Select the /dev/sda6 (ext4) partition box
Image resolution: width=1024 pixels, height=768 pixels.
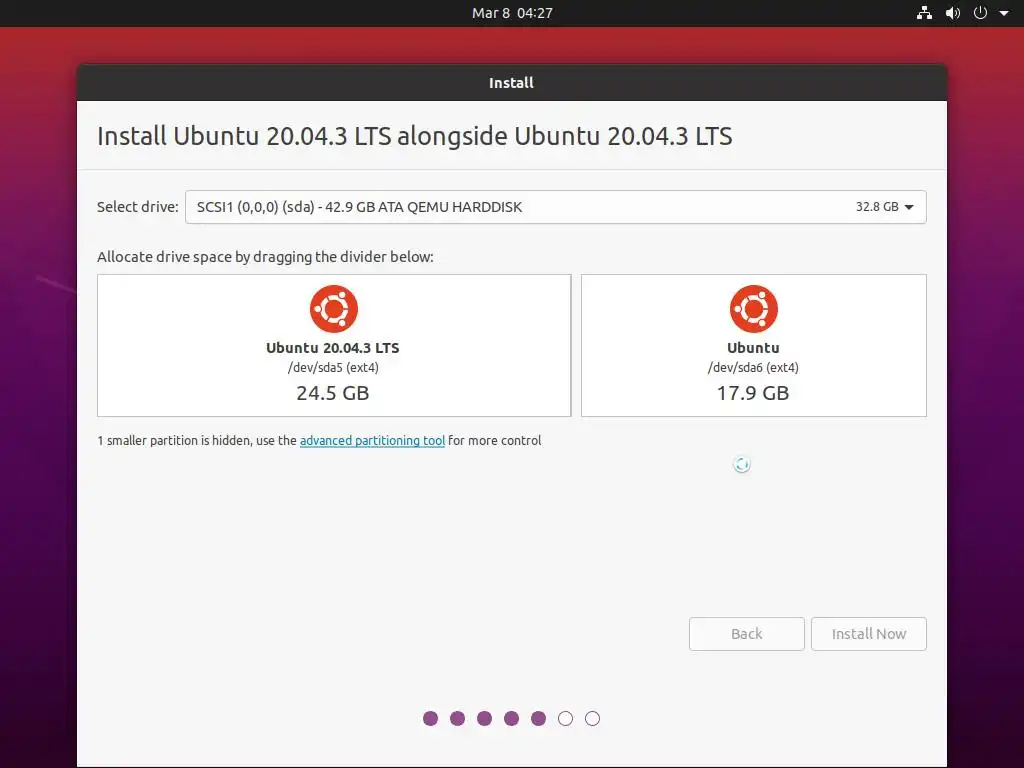[x=754, y=345]
